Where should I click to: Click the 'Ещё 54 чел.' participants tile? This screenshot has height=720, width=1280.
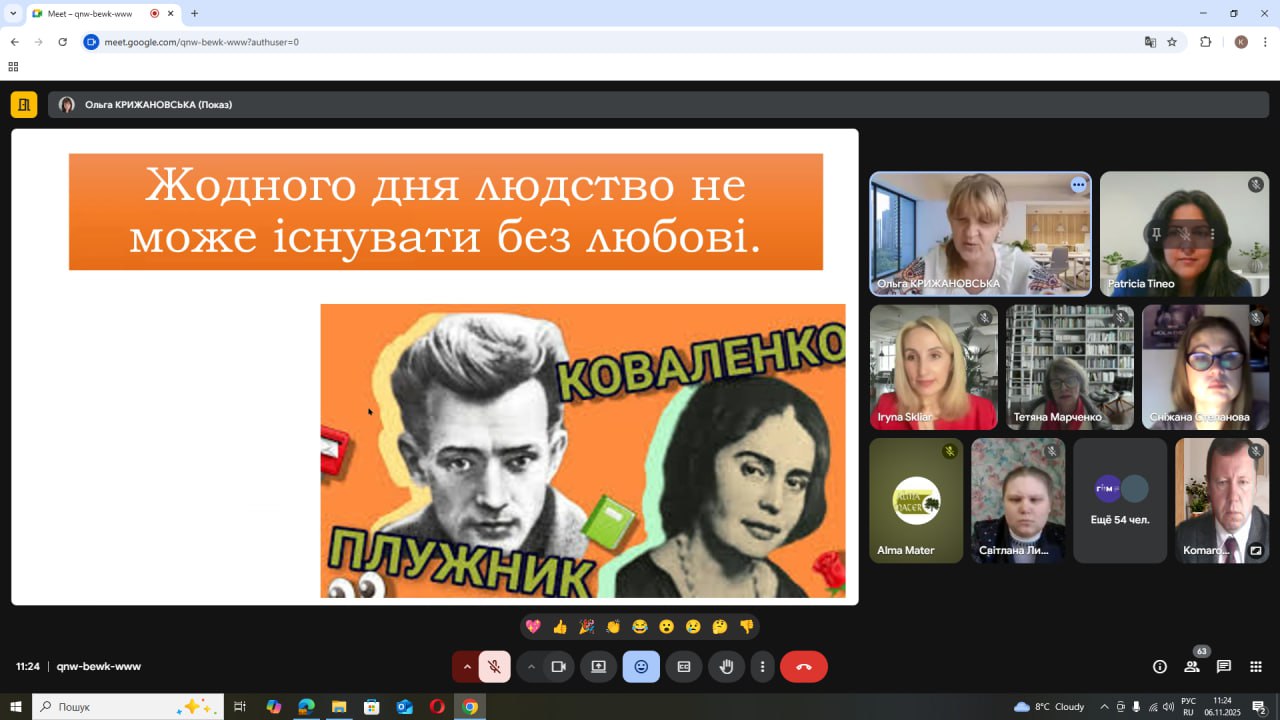click(1120, 500)
